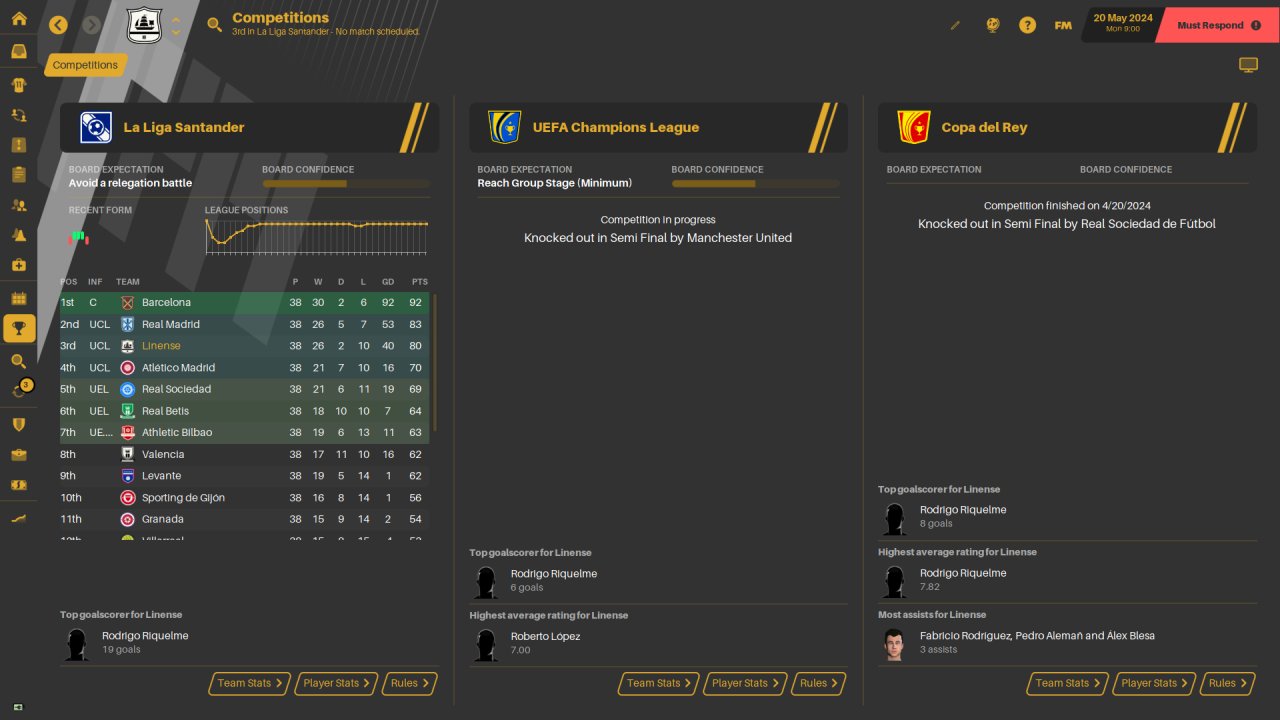Select the Competitions tab
The height and width of the screenshot is (720, 1280).
pyautogui.click(x=85, y=65)
